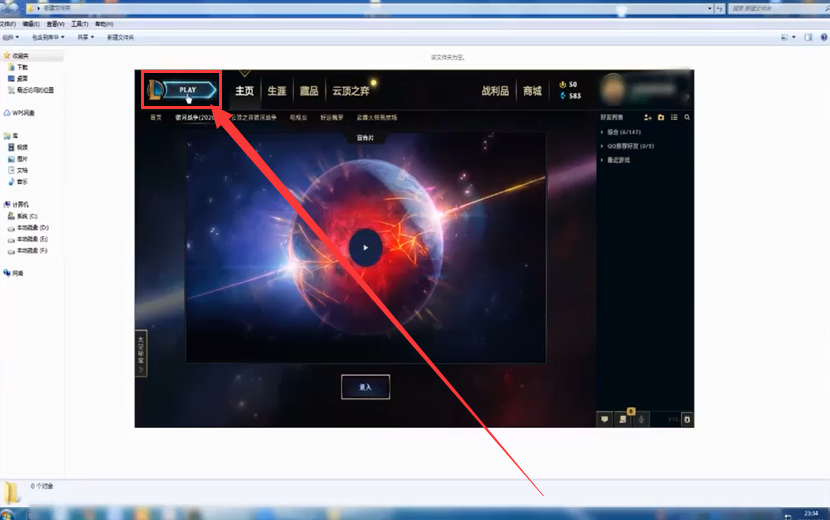Open the 商城 store tab
This screenshot has width=830, height=520.
pos(533,91)
